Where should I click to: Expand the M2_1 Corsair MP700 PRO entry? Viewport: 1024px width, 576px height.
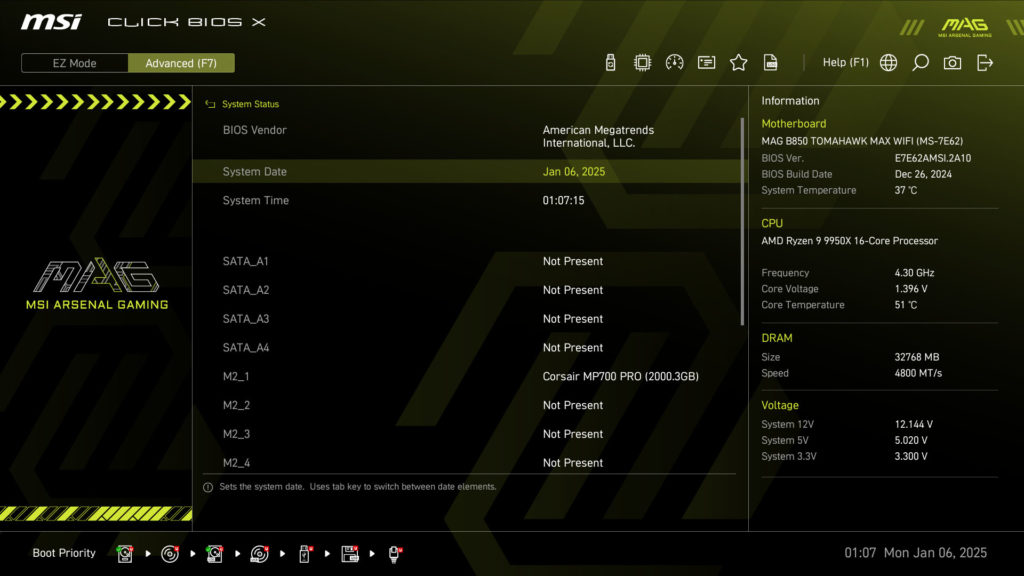[620, 377]
